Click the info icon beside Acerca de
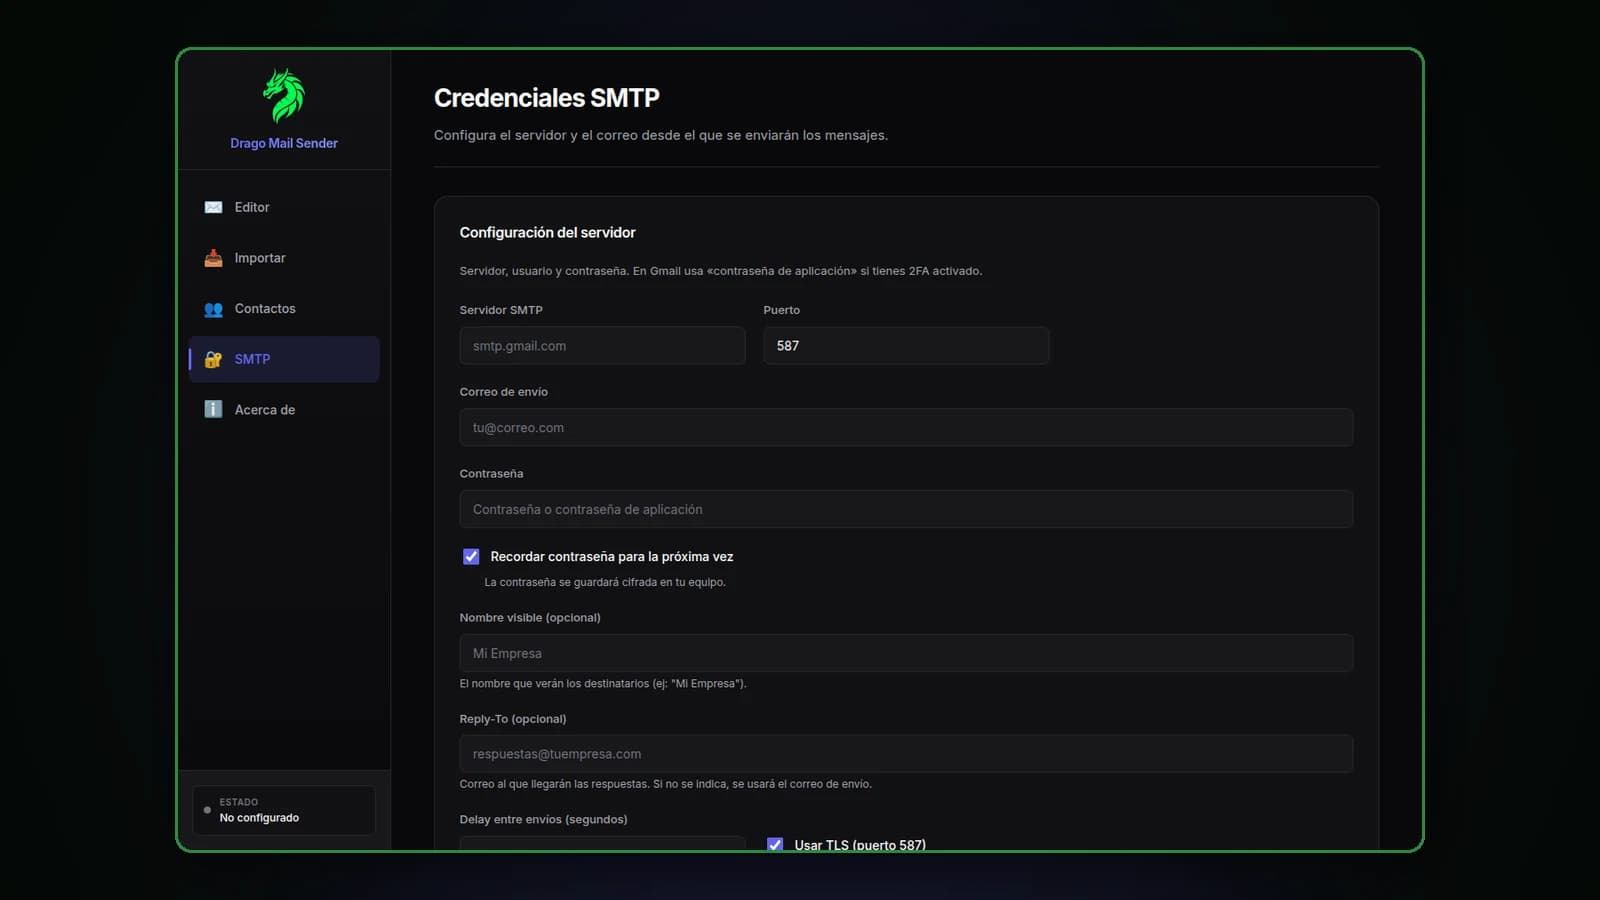The image size is (1600, 900). (x=213, y=409)
